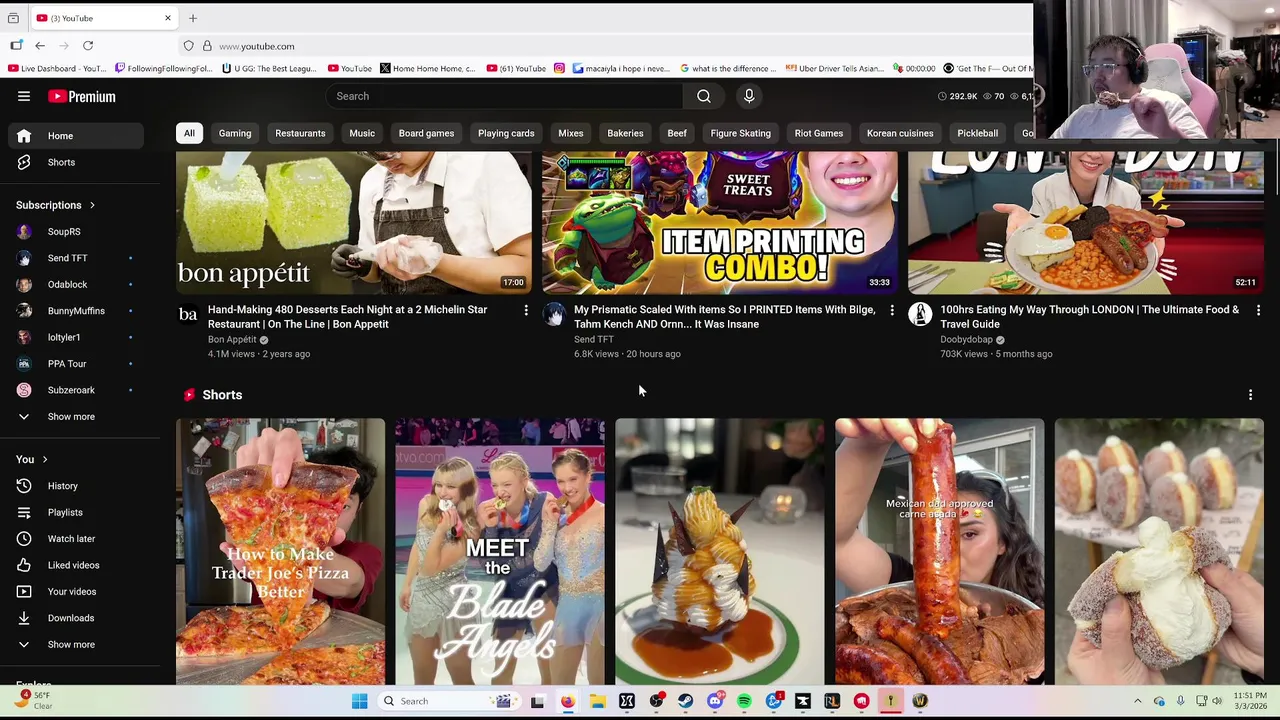Select the Gaming filter chip
1280x720 pixels.
(x=235, y=133)
